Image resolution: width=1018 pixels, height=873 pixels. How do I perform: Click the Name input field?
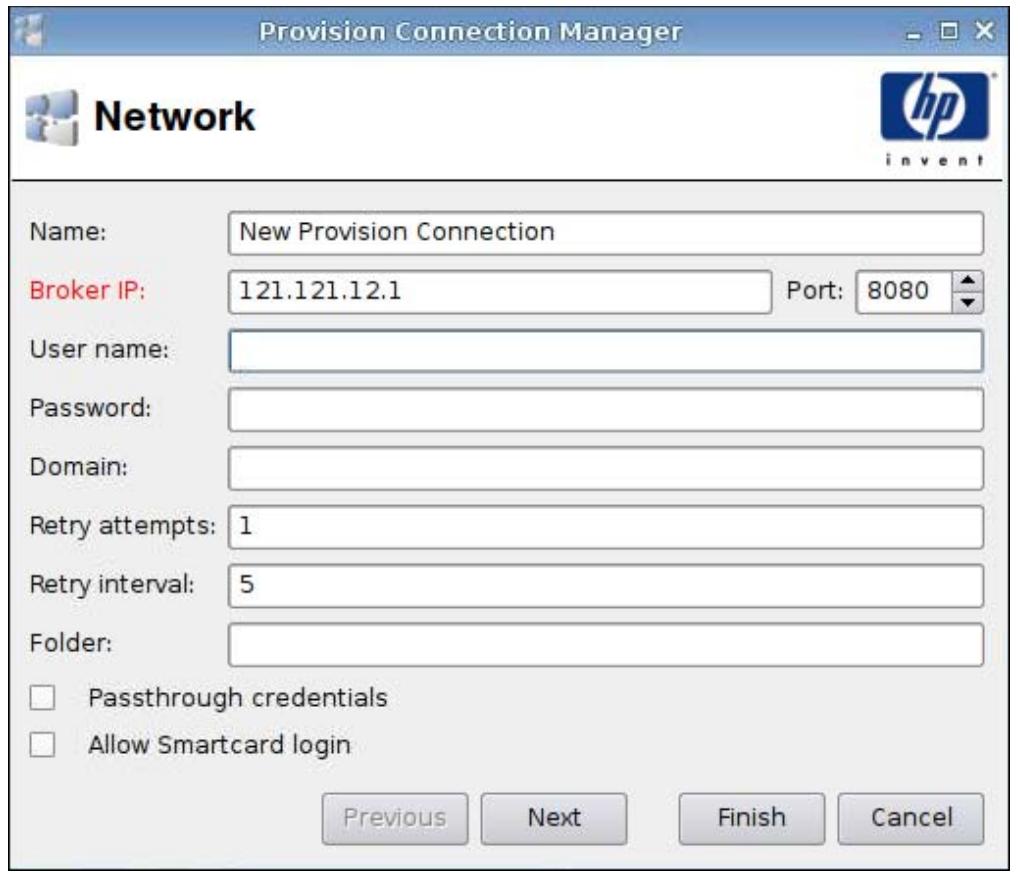click(x=606, y=233)
